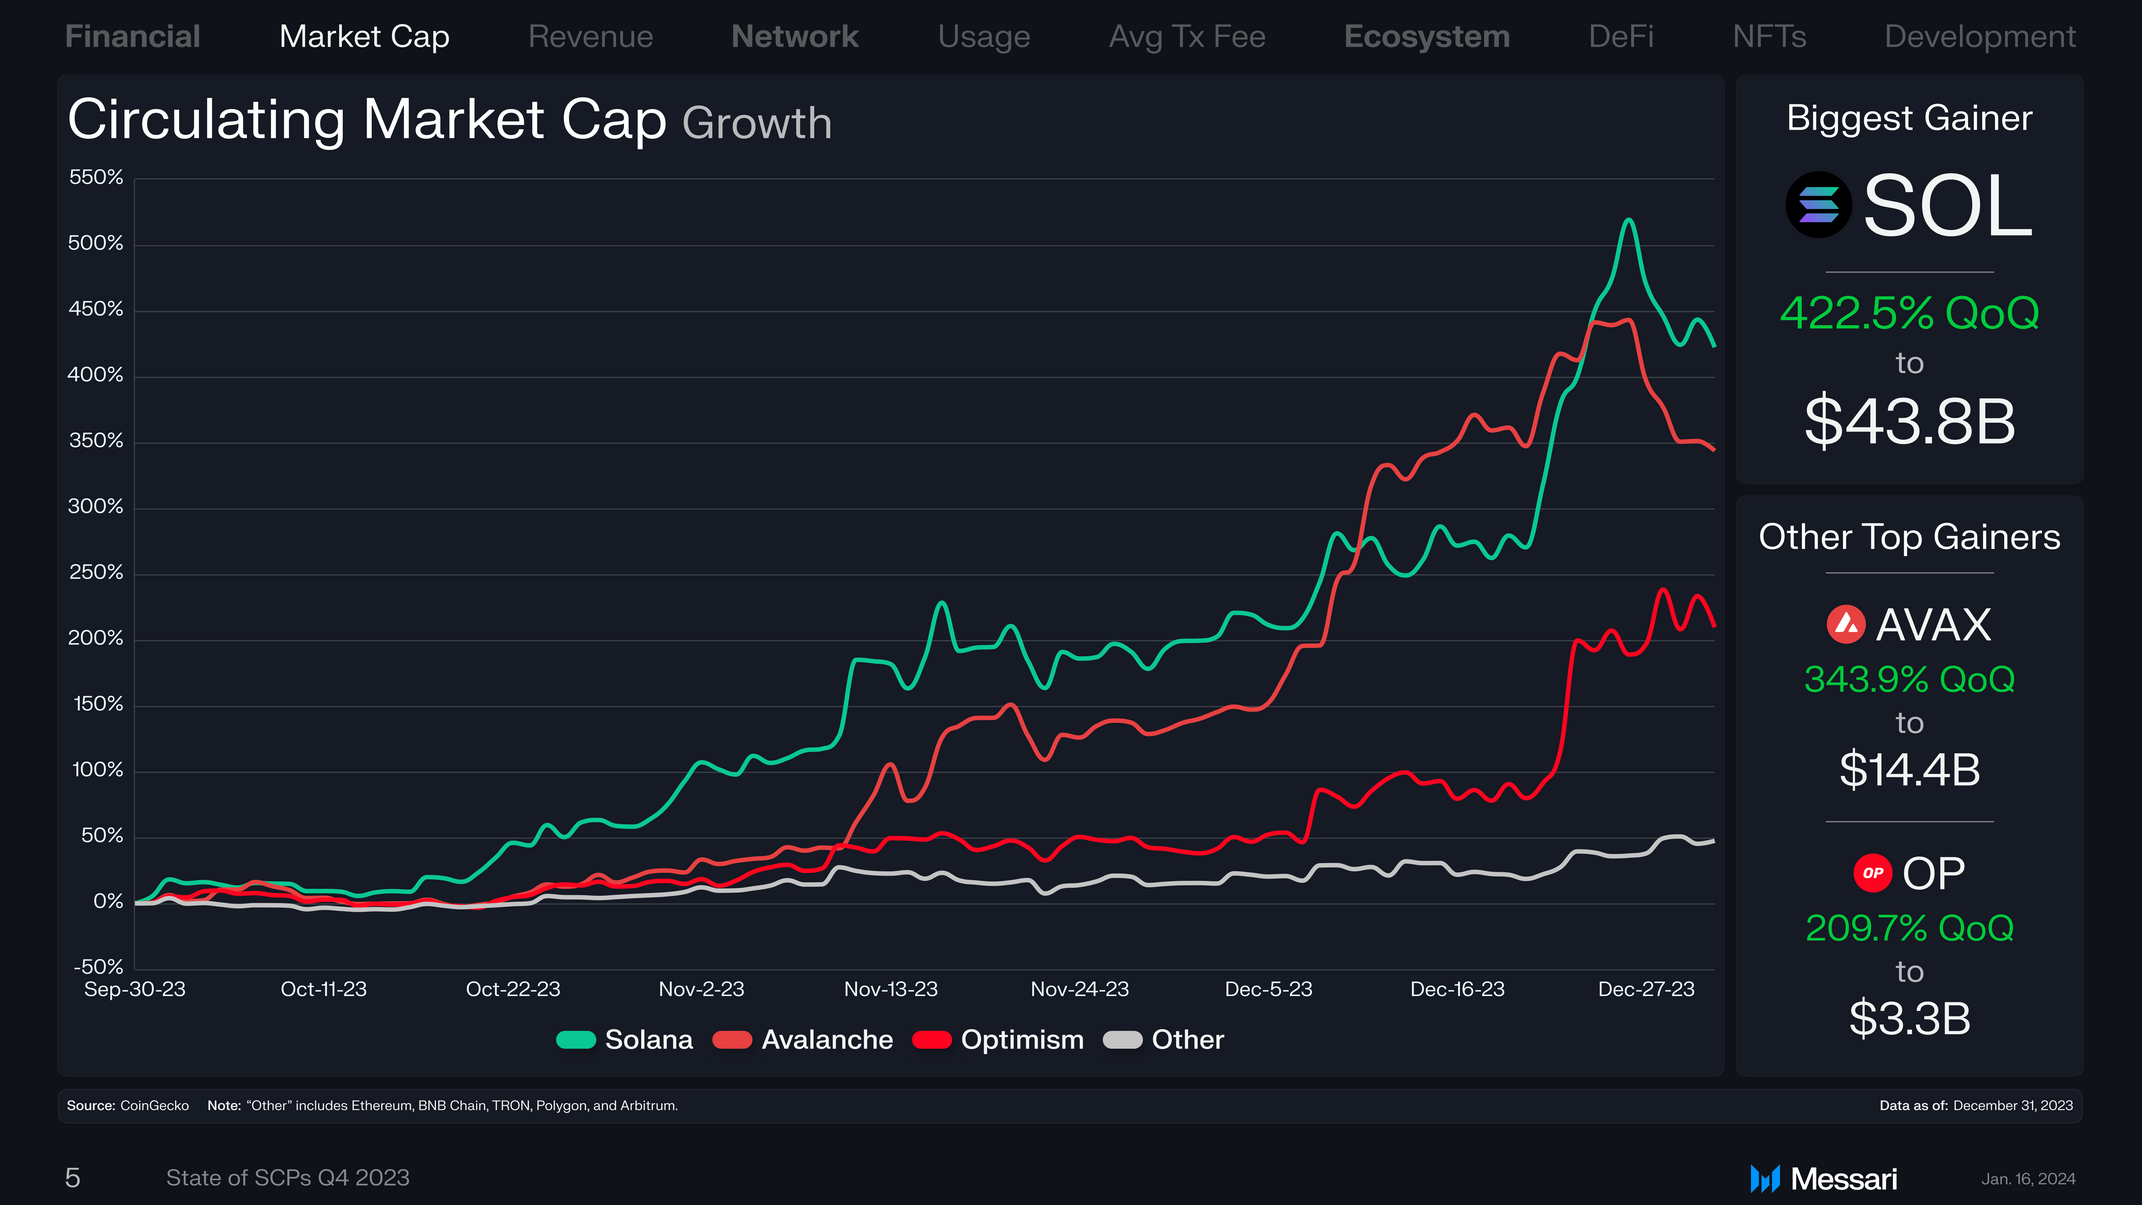This screenshot has width=2142, height=1205.
Task: Click the Messari logo in the footer
Action: 1823,1179
